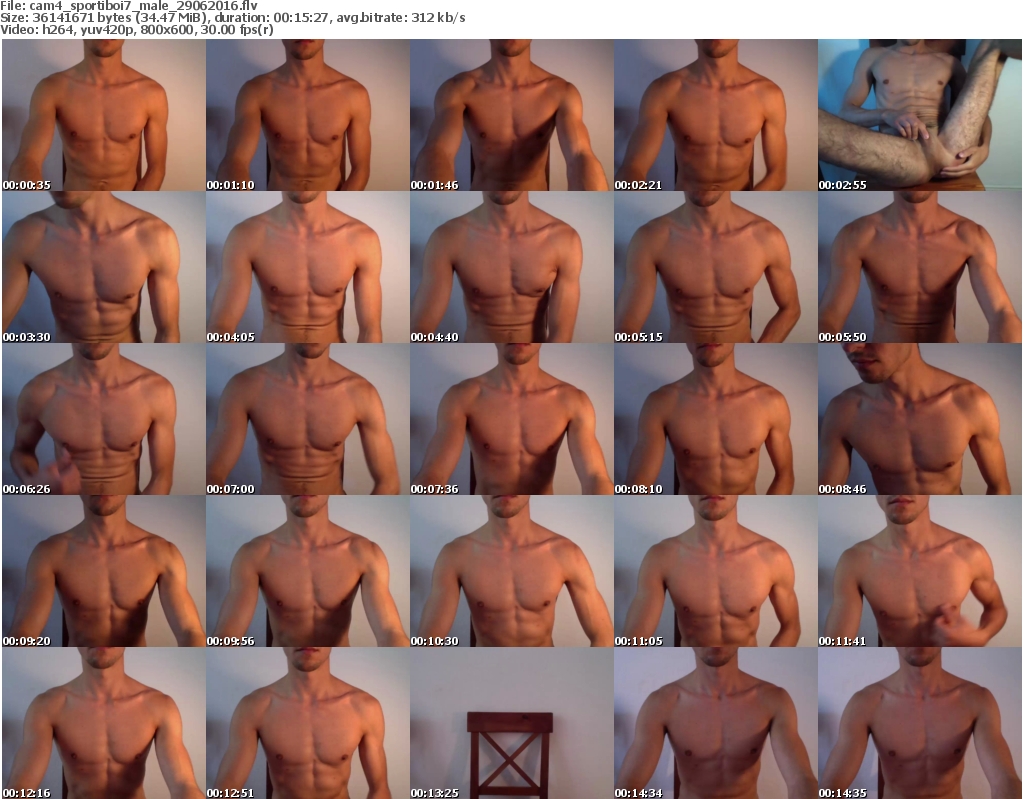This screenshot has height=799, width=1024.
Task: Click the 00:09:56 timestamp label
Action: (x=231, y=641)
